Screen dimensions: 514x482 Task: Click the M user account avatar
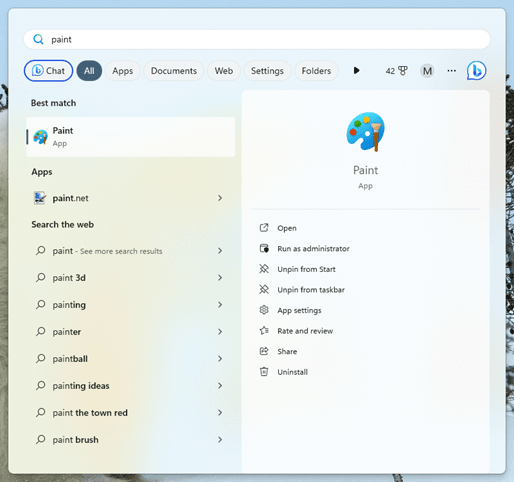(x=427, y=71)
